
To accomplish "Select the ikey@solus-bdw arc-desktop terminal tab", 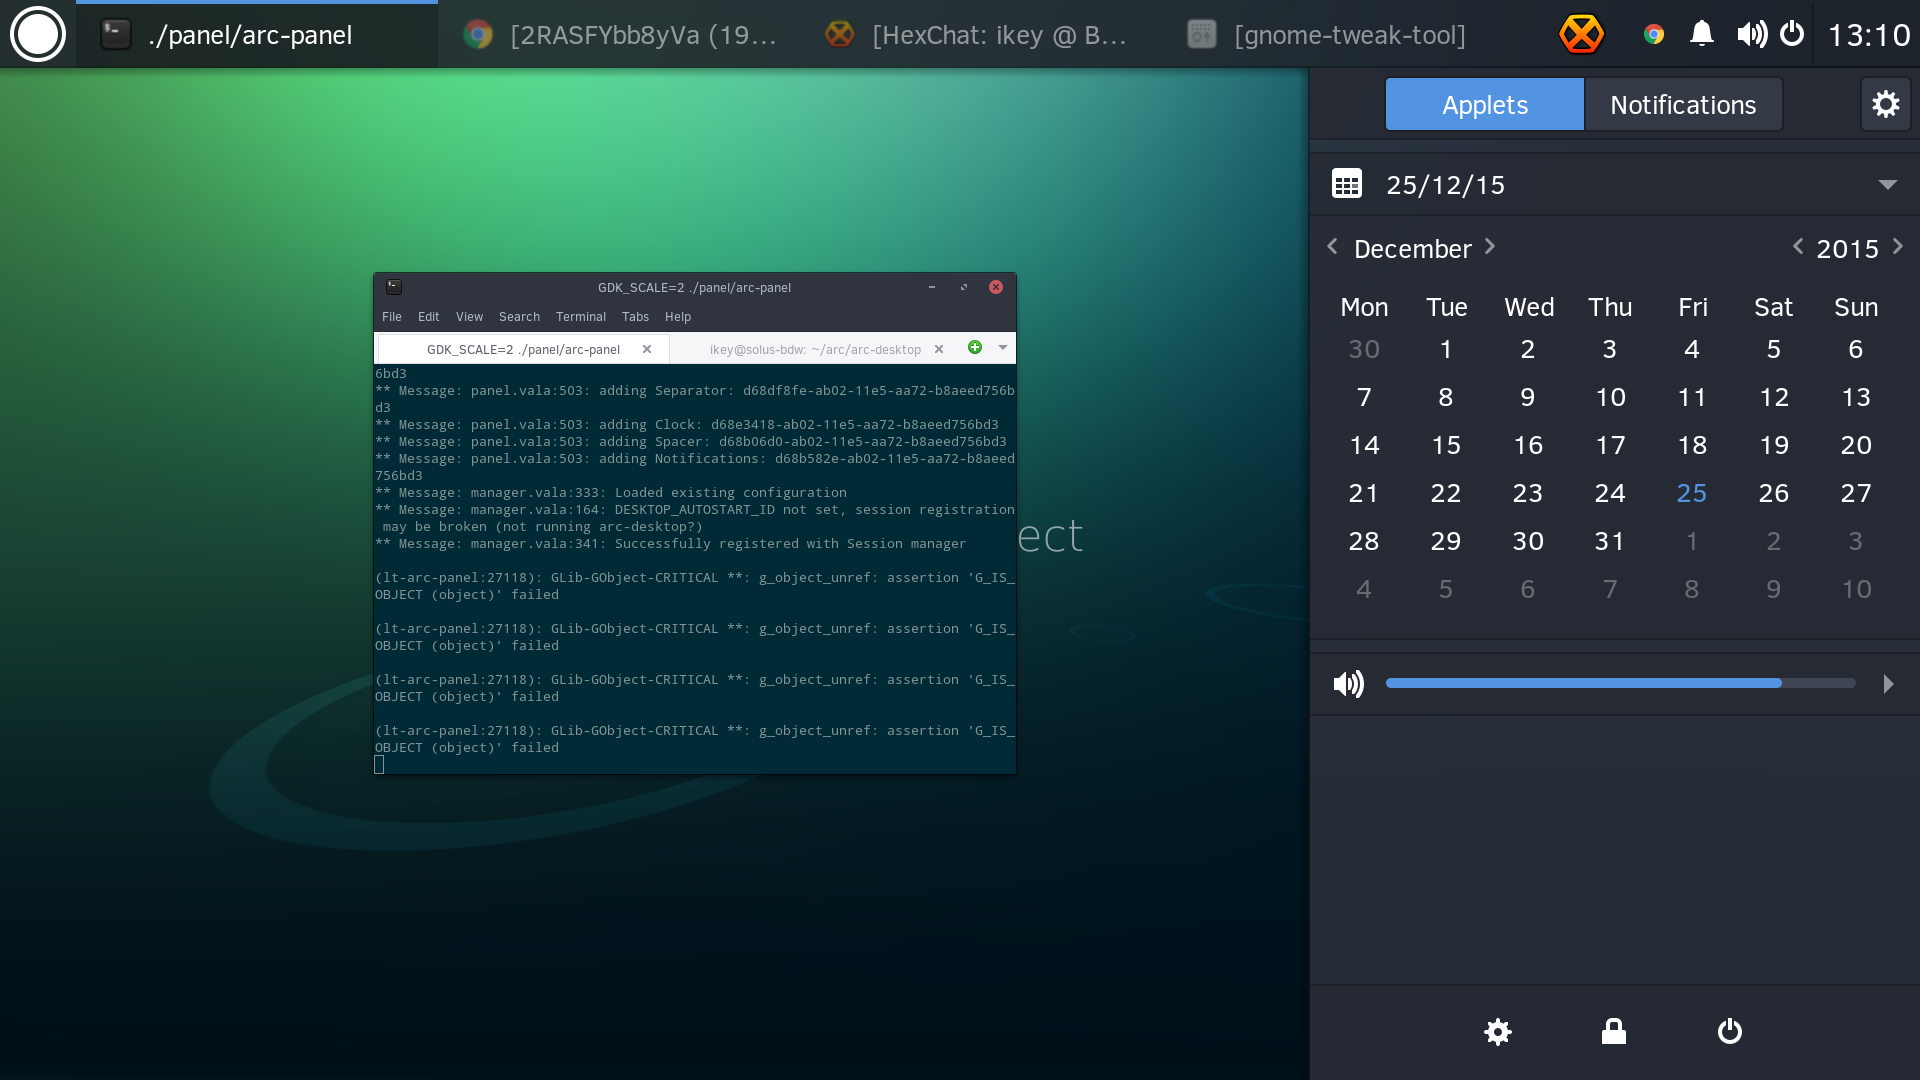I will pos(815,349).
